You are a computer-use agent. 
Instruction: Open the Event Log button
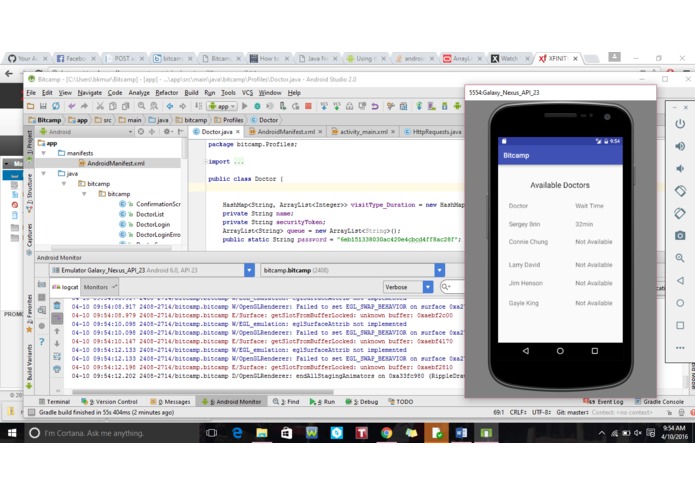click(x=605, y=401)
